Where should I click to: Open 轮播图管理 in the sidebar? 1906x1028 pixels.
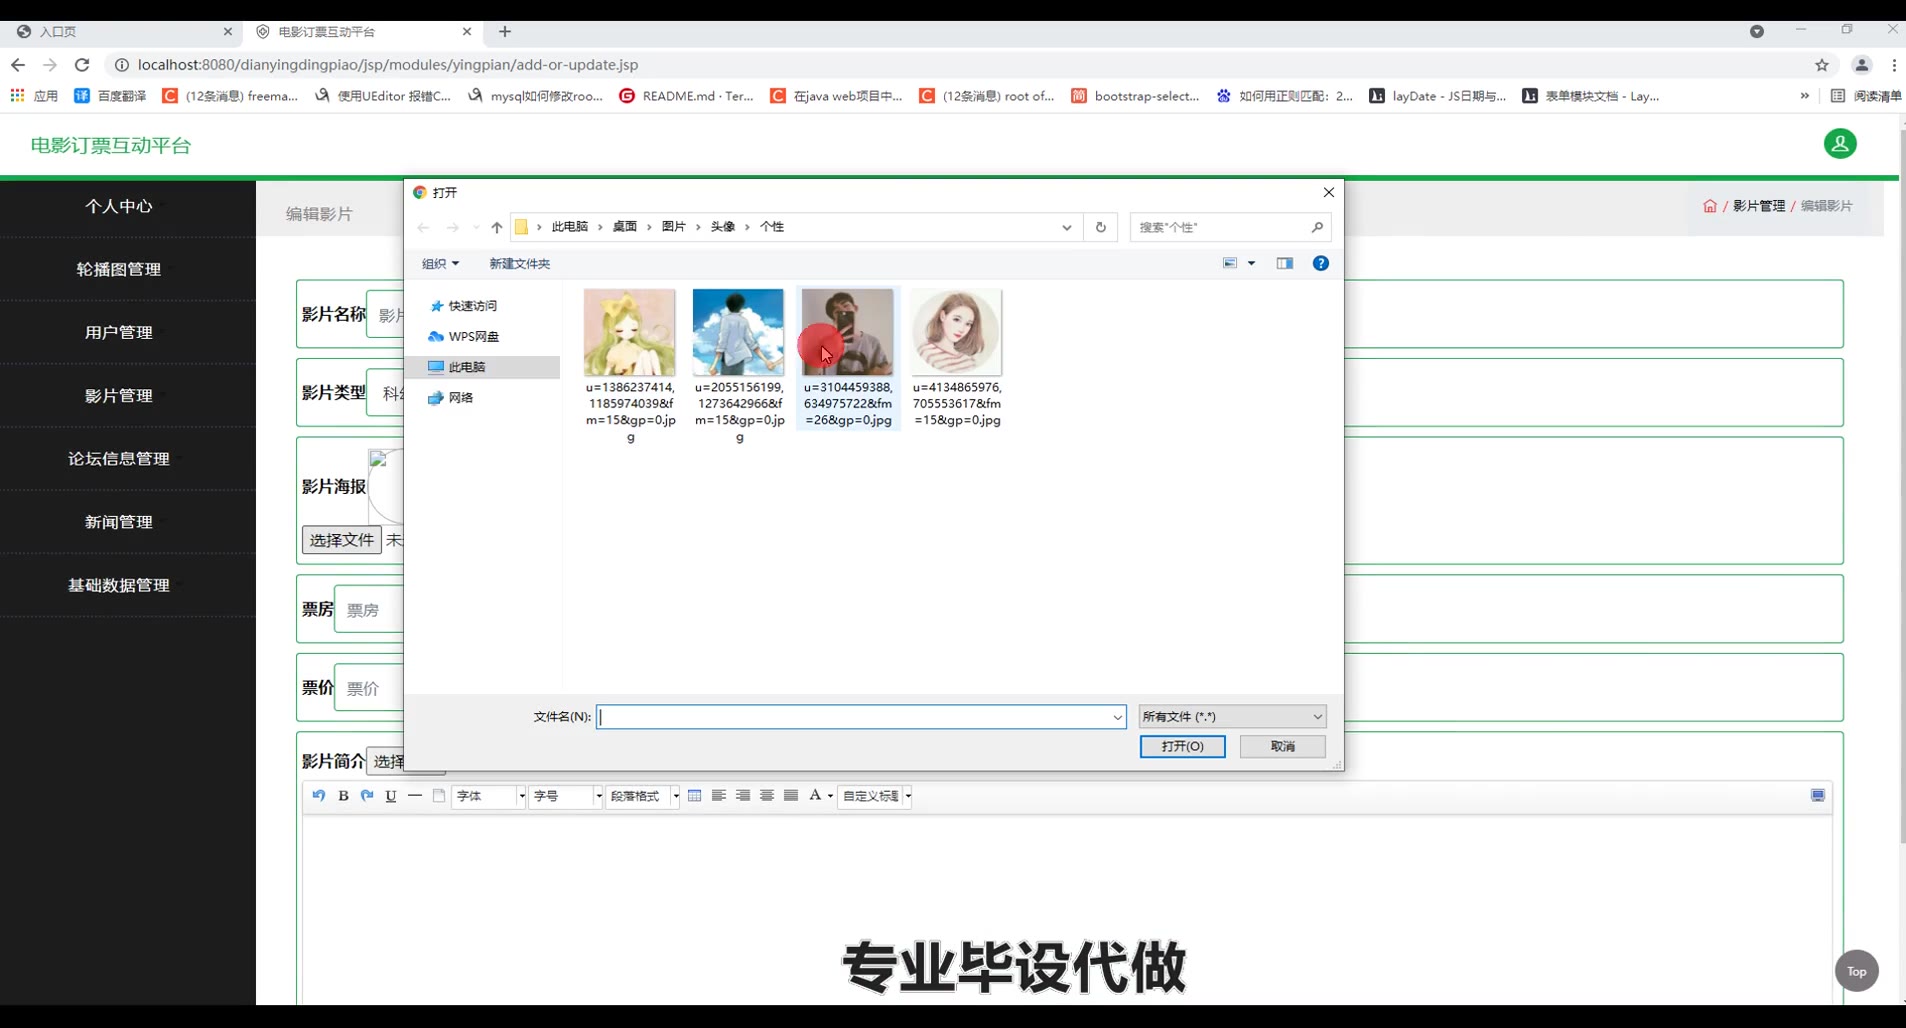(x=119, y=269)
